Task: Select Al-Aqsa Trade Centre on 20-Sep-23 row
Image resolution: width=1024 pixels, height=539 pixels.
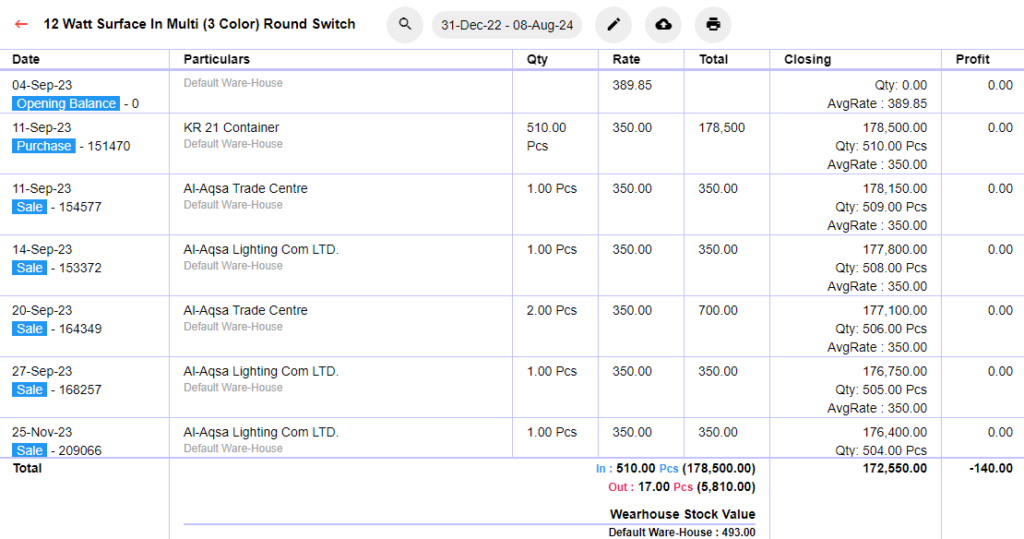Action: [246, 310]
